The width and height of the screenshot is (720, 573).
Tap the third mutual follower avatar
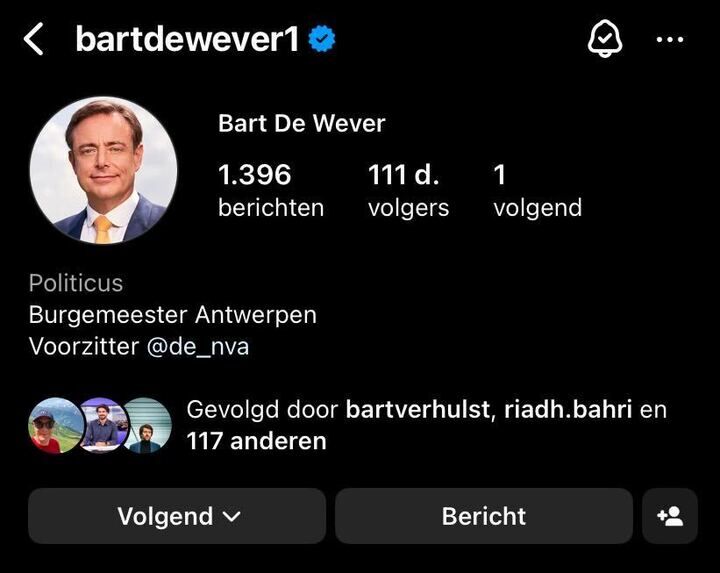point(148,426)
